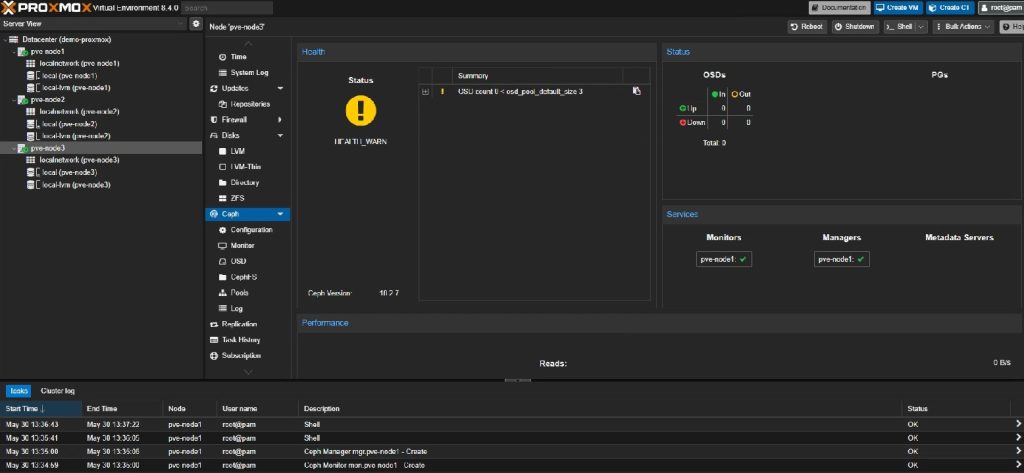Viewport: 1024px width, 473px height.
Task: Open the Server View dropdown
Action: [183, 24]
